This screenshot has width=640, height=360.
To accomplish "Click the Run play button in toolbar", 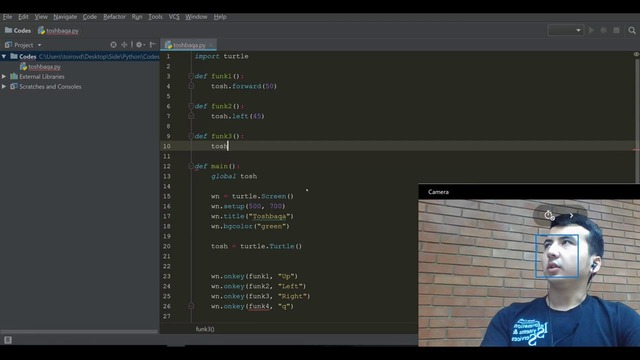I will click(x=591, y=30).
